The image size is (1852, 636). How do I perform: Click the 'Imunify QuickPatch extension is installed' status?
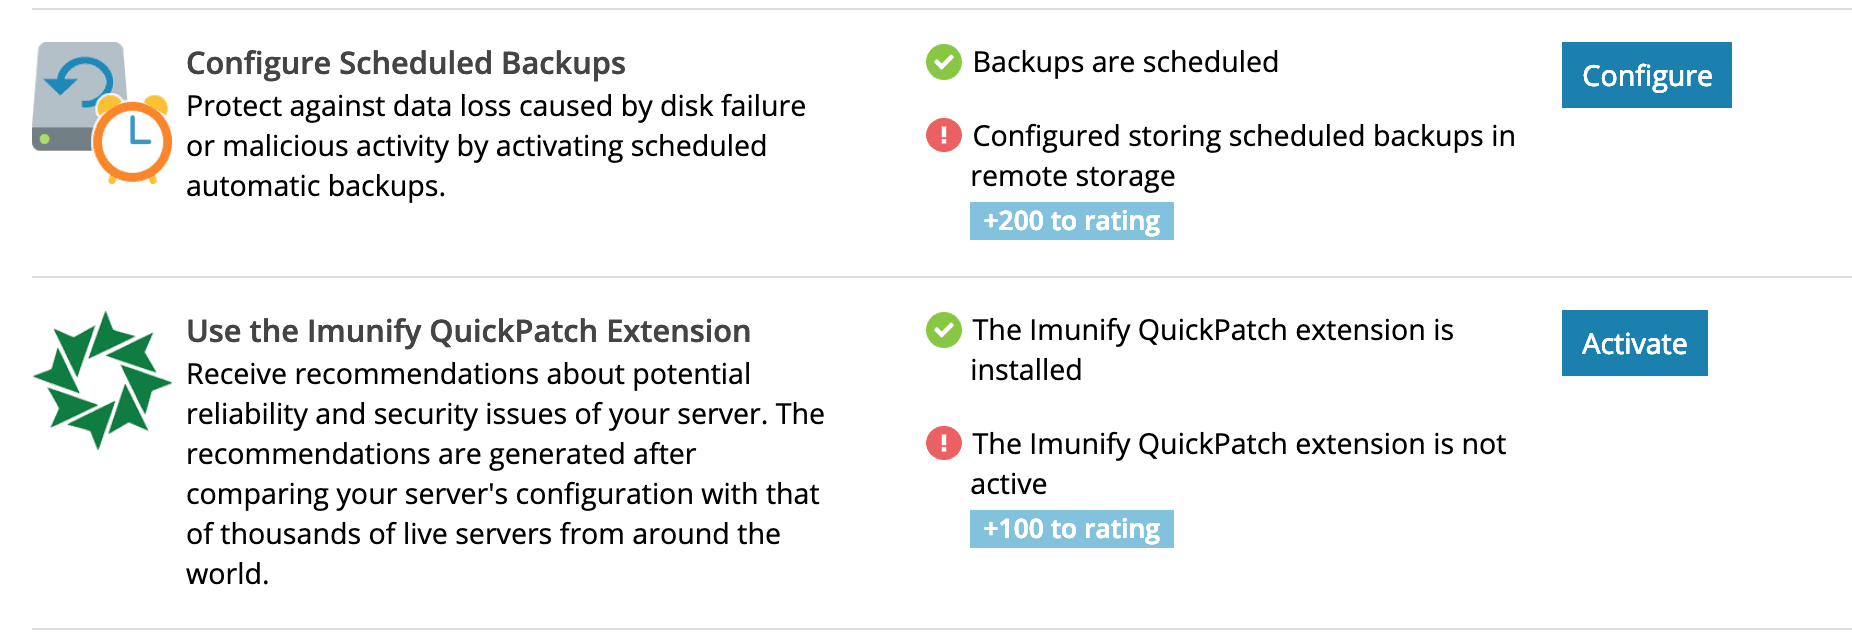[x=1210, y=349]
